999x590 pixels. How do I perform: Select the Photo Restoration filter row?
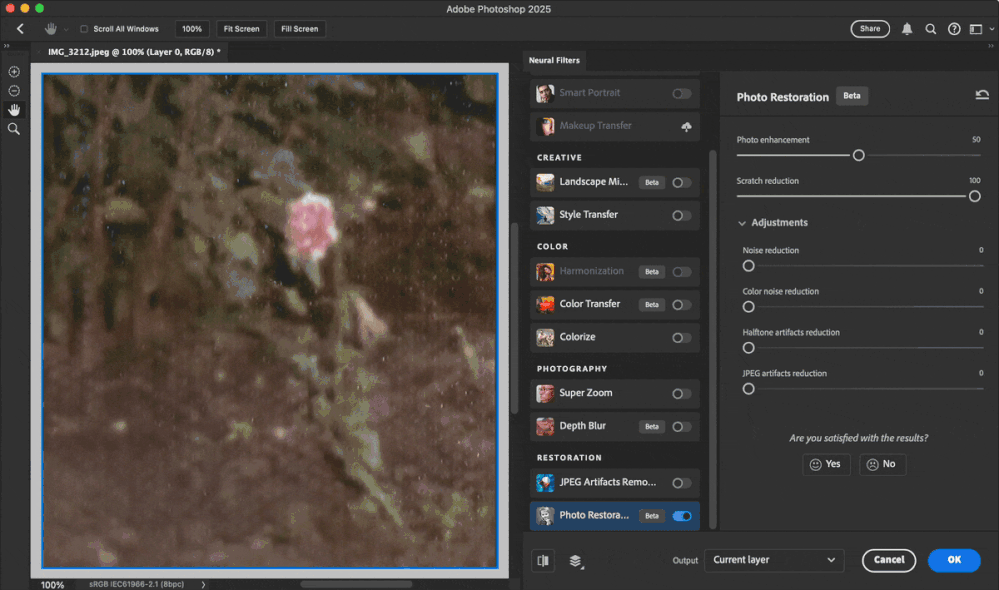pos(614,515)
